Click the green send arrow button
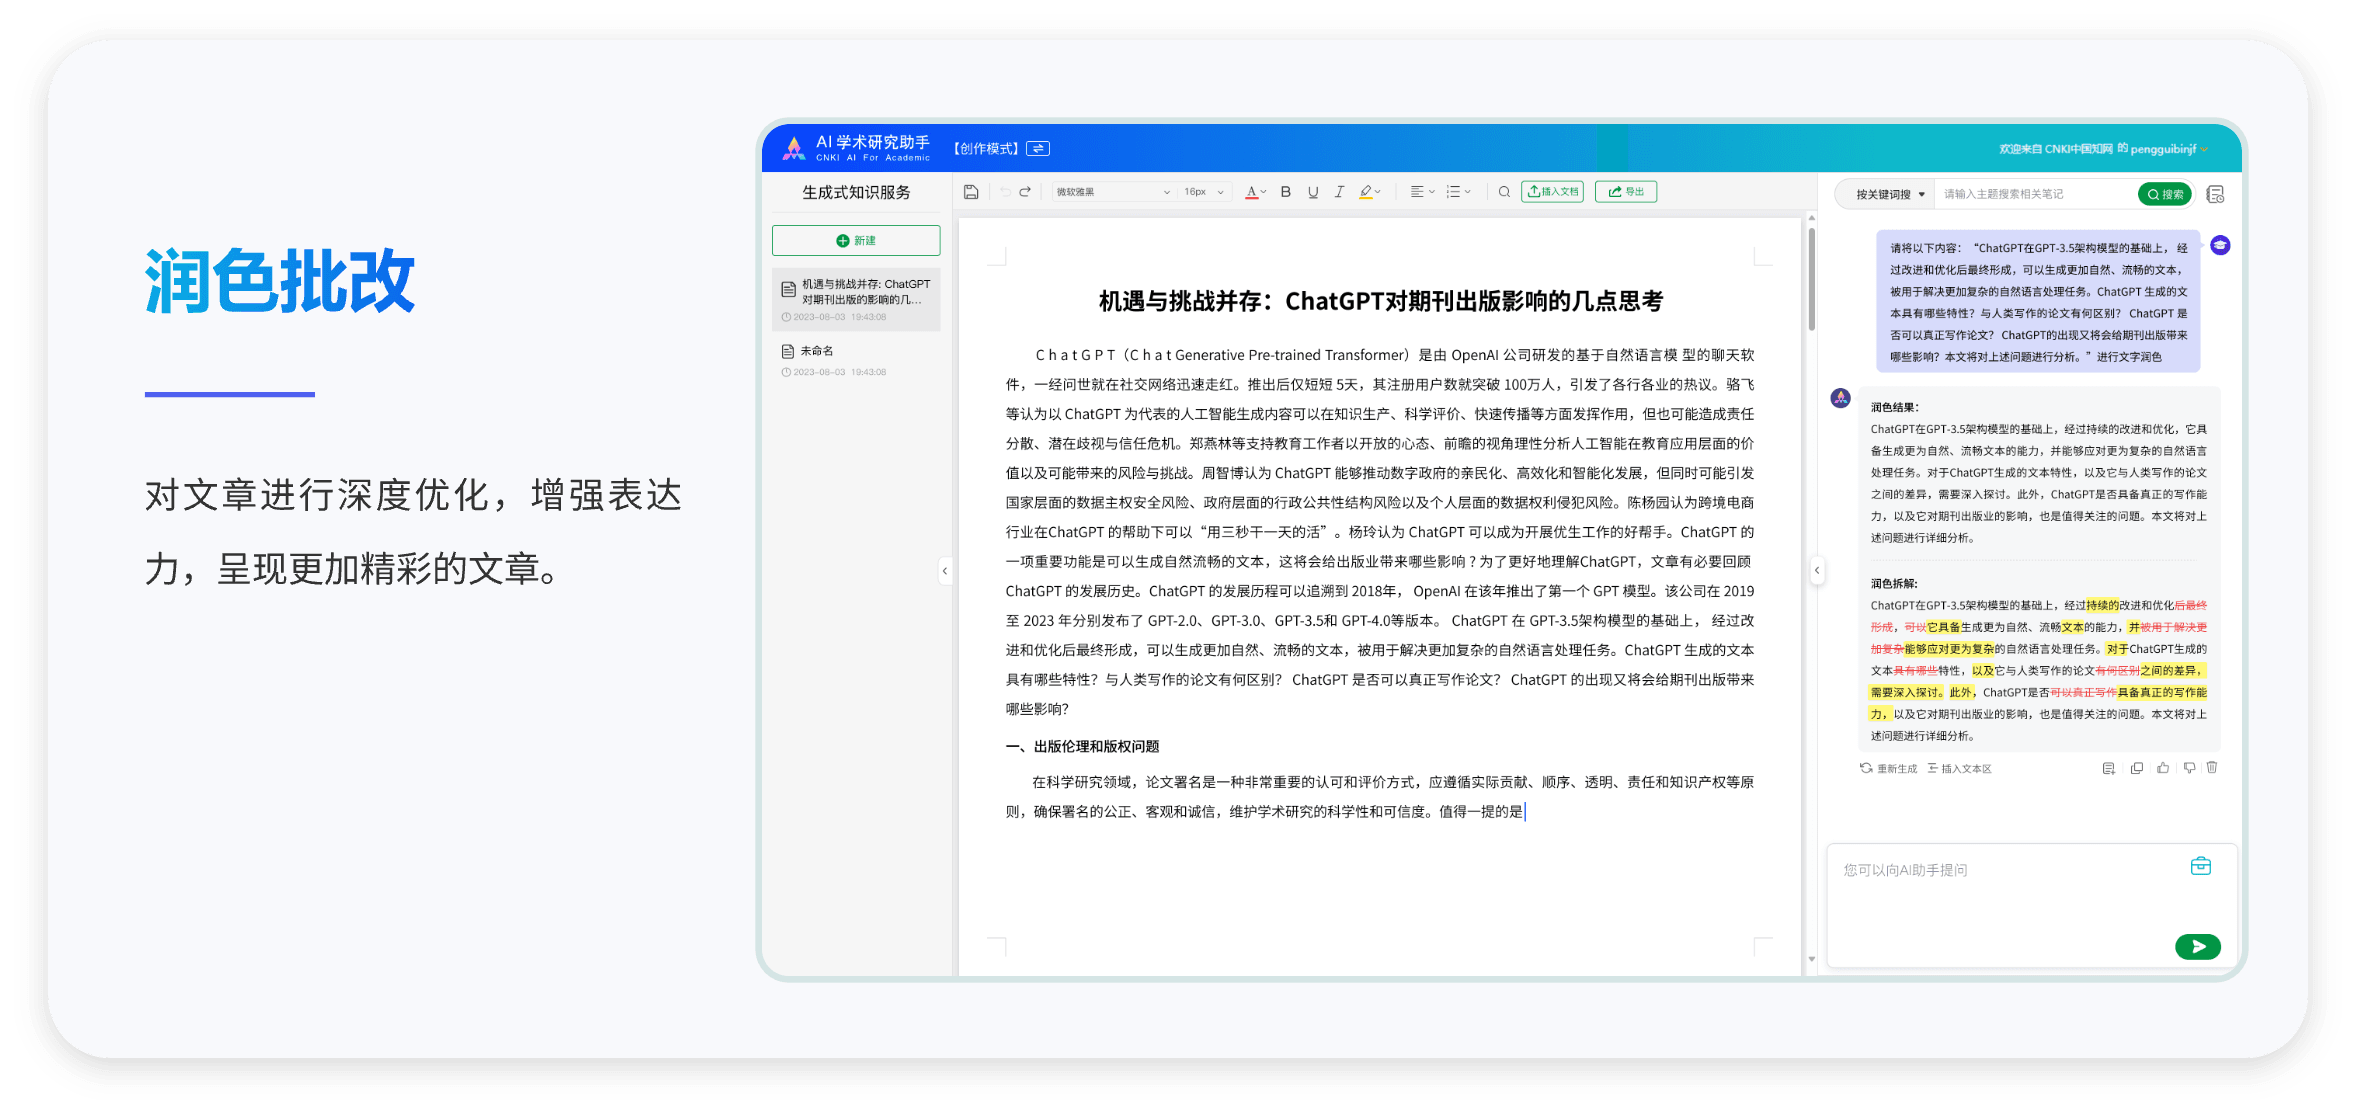The width and height of the screenshot is (2356, 1114). point(2197,946)
